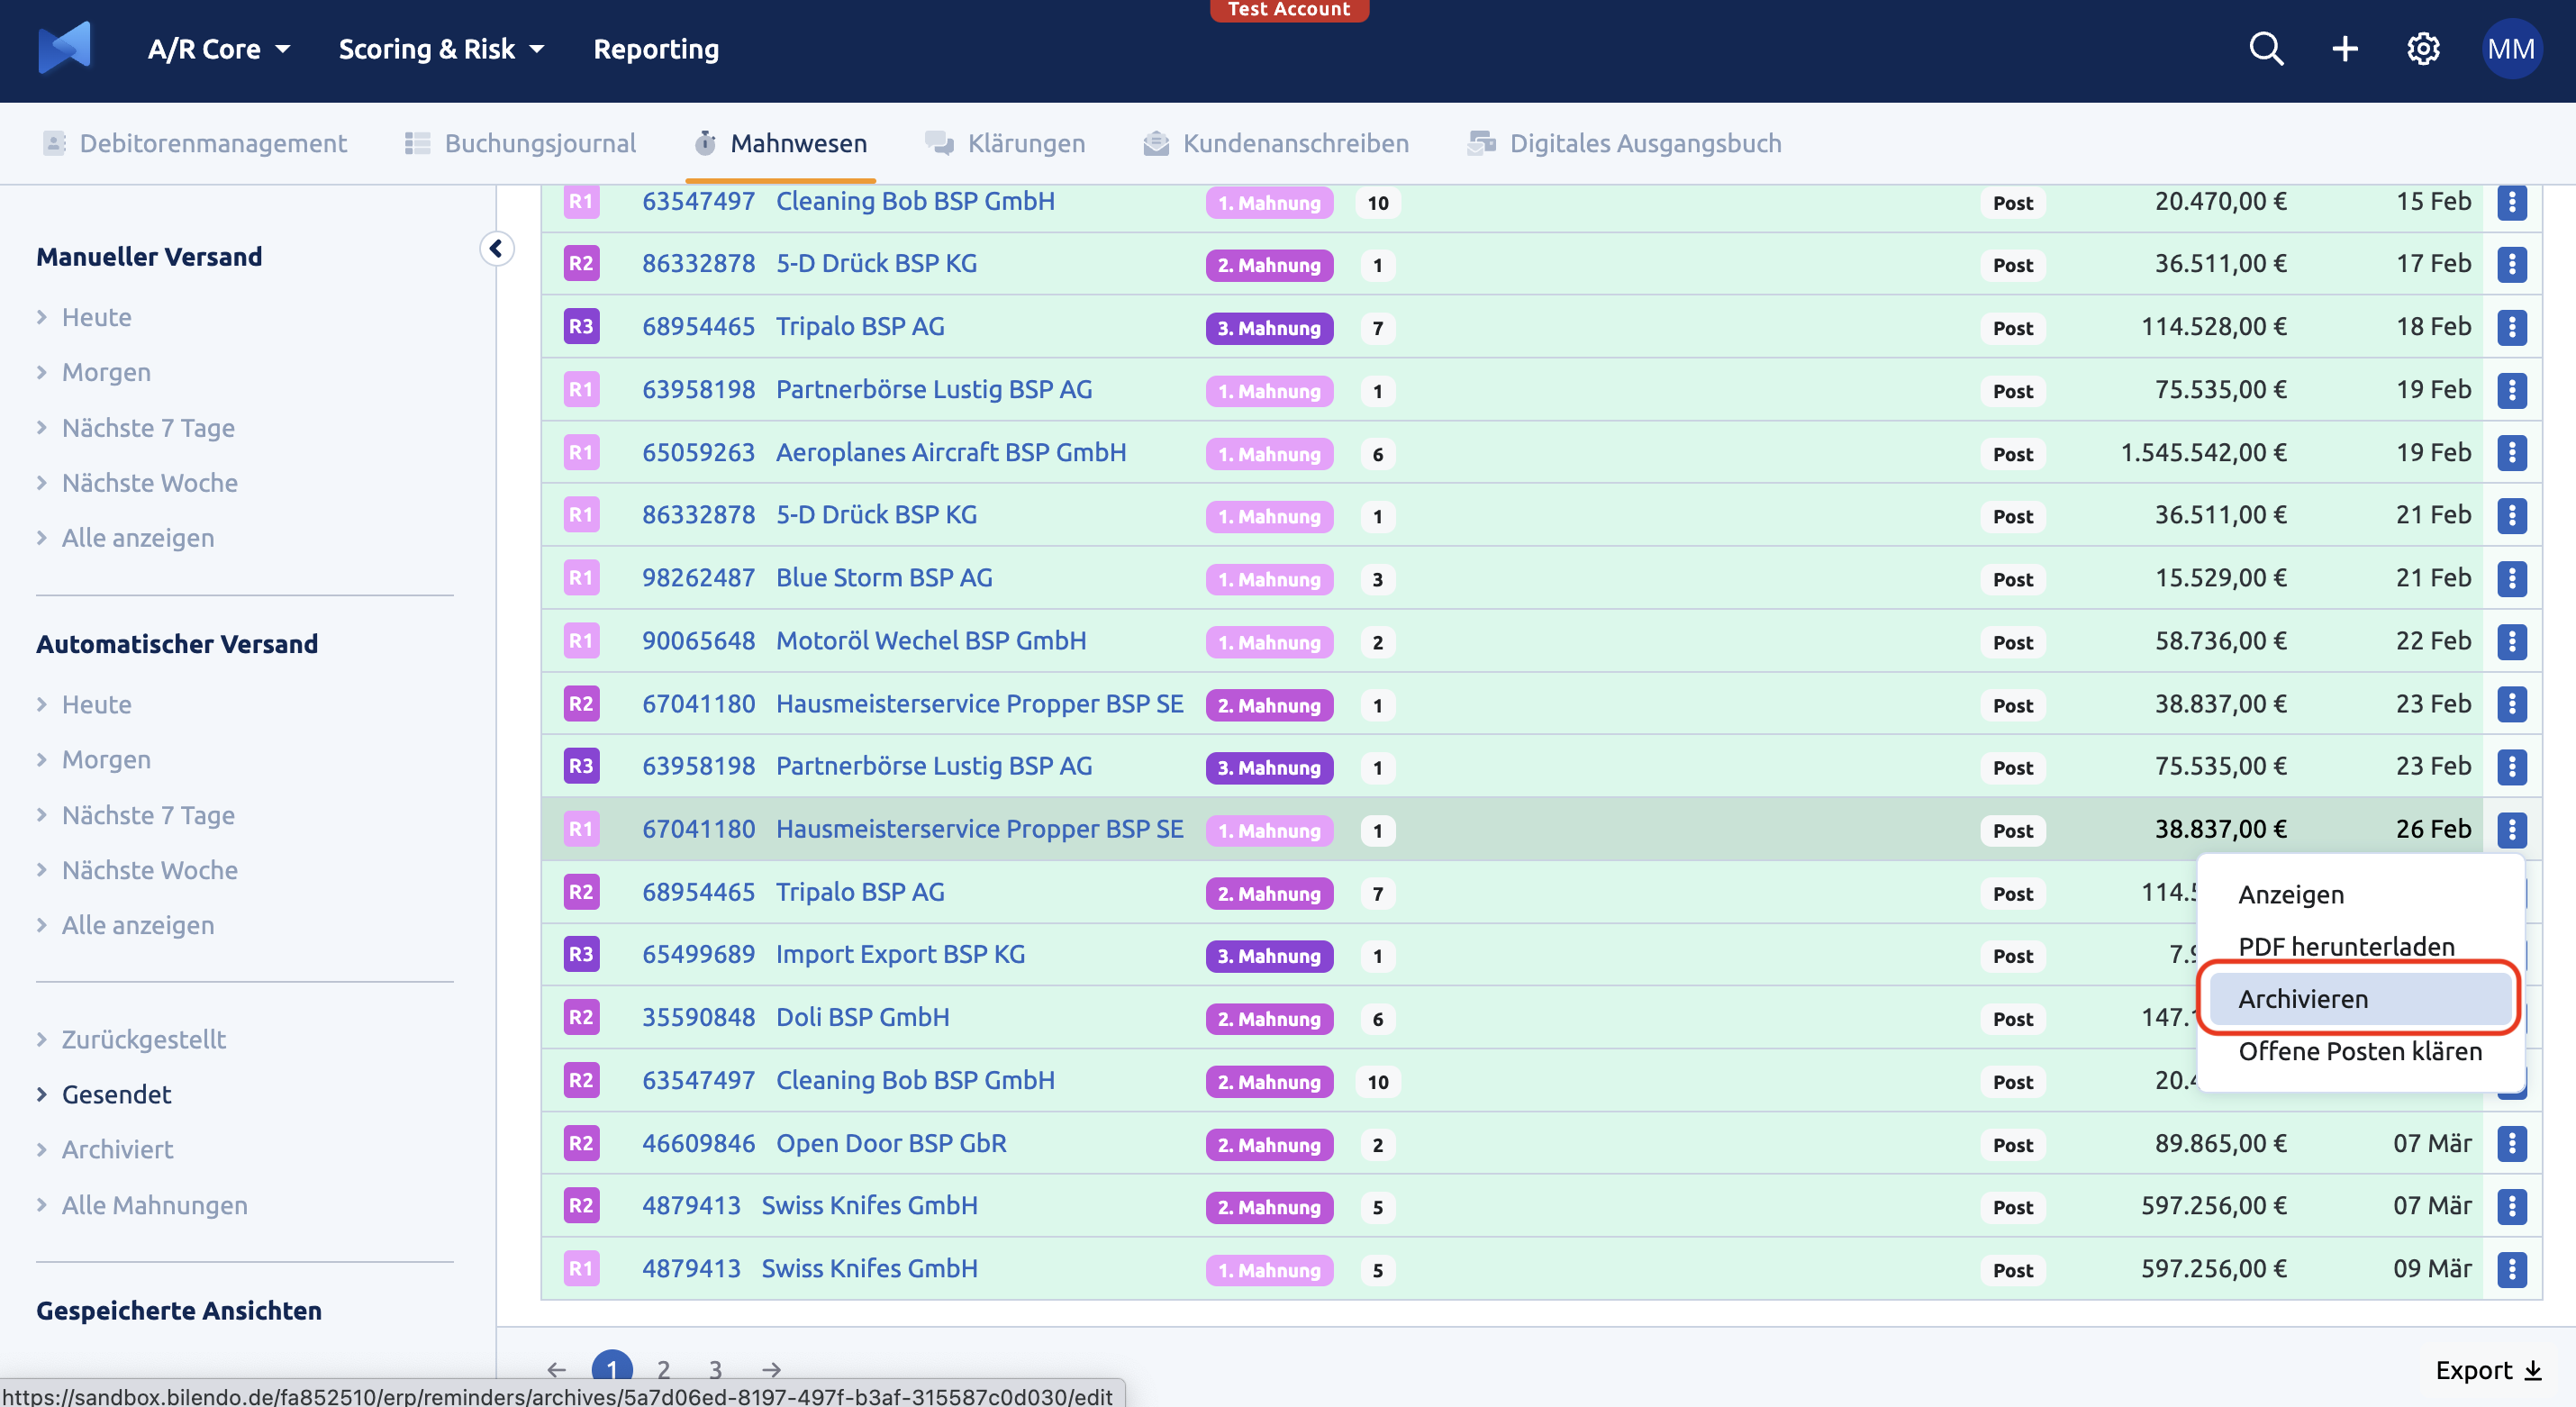Open three-dot menu for Cleaning Bob 15 Feb row
The width and height of the screenshot is (2576, 1407).
(x=2512, y=202)
